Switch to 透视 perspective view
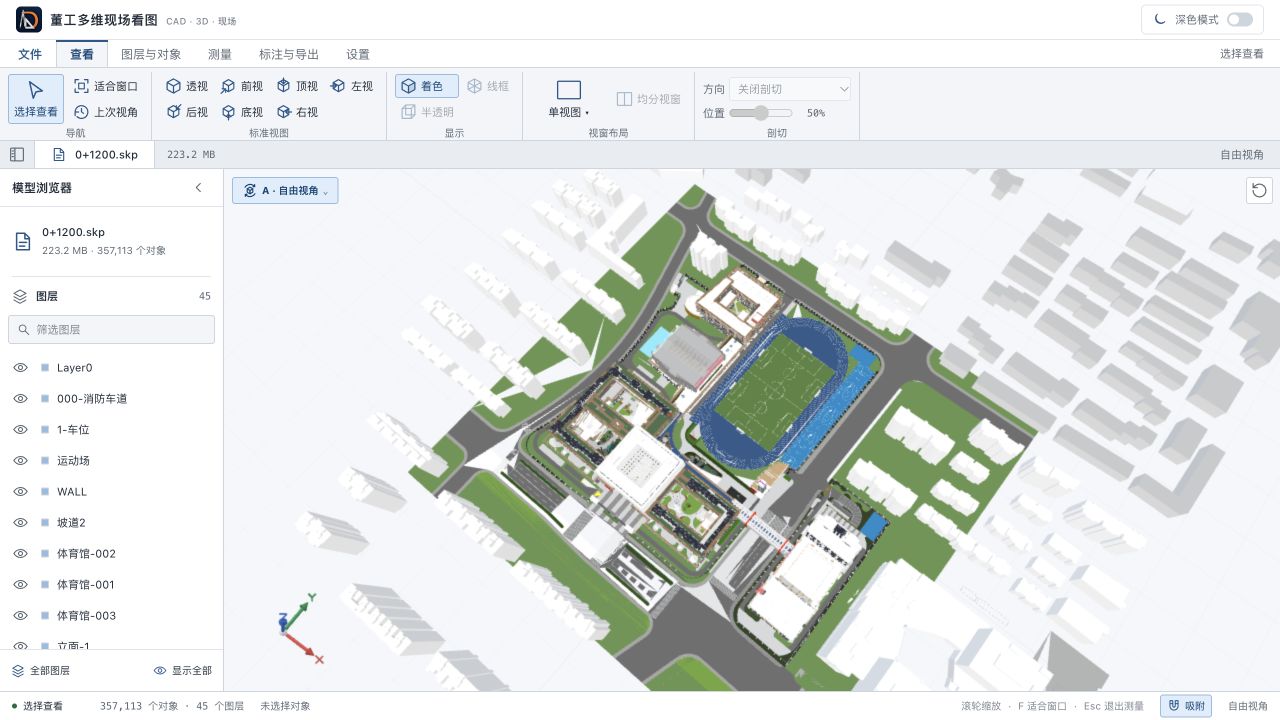The image size is (1280, 720). [x=187, y=86]
